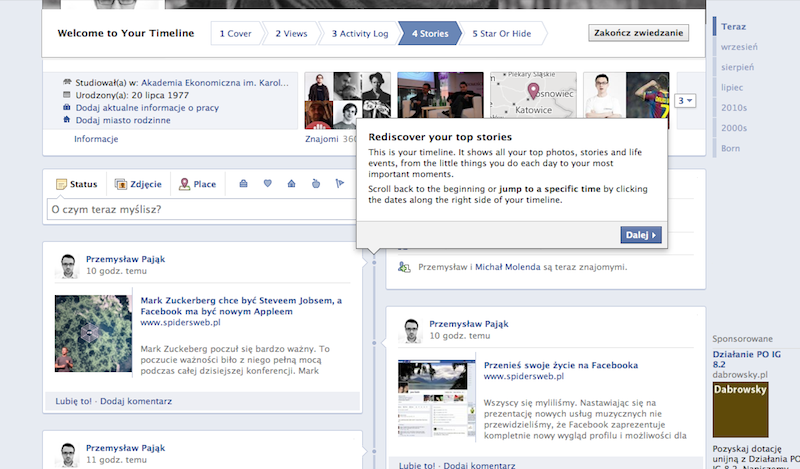Select step 4 Stories
Image resolution: width=800 pixels, height=469 pixels.
tap(430, 34)
